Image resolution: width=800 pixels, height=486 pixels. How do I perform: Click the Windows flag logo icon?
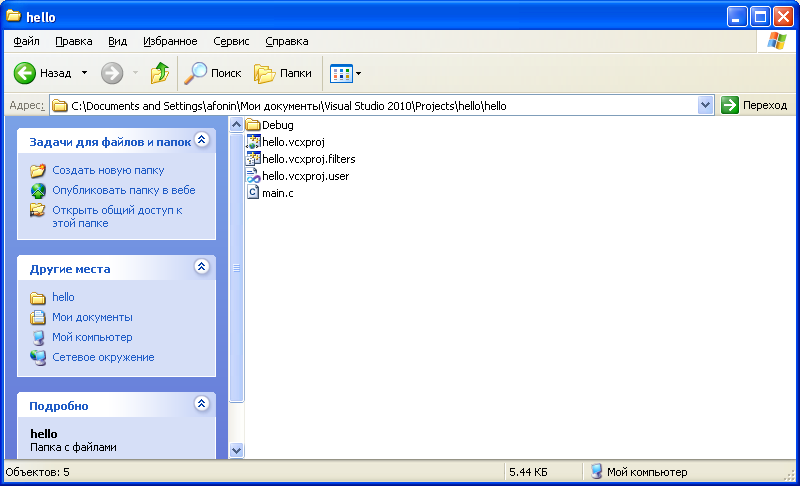[777, 41]
